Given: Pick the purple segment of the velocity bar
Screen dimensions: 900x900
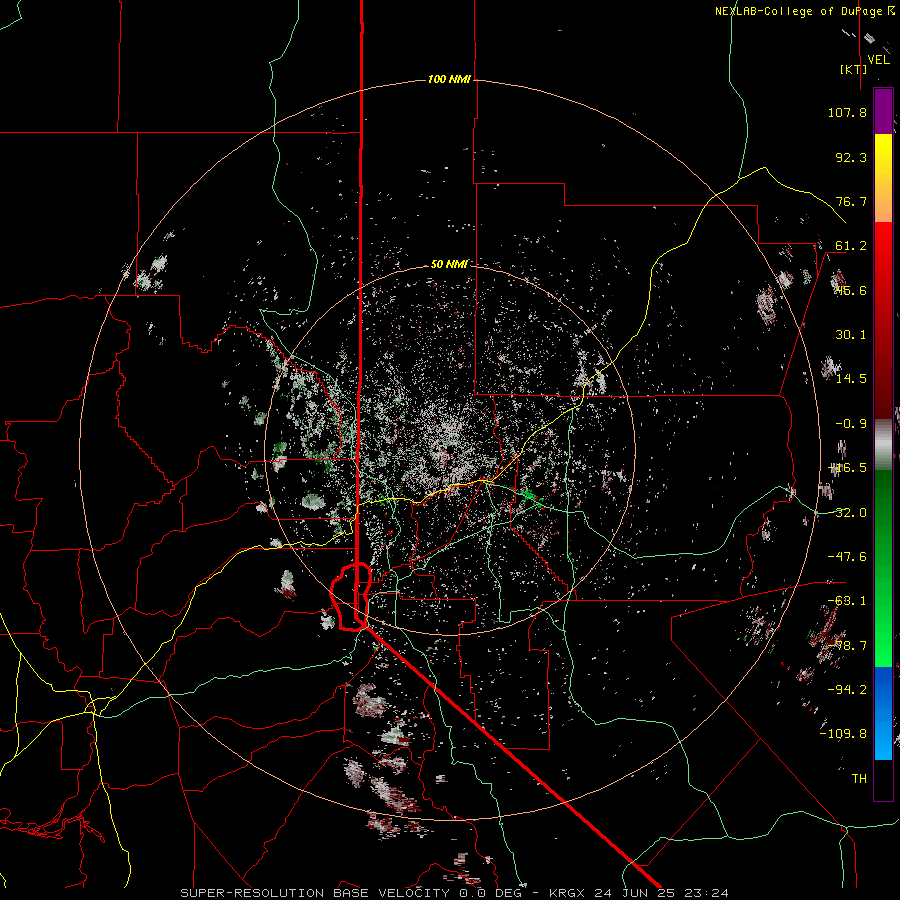Looking at the screenshot, I should point(883,111).
